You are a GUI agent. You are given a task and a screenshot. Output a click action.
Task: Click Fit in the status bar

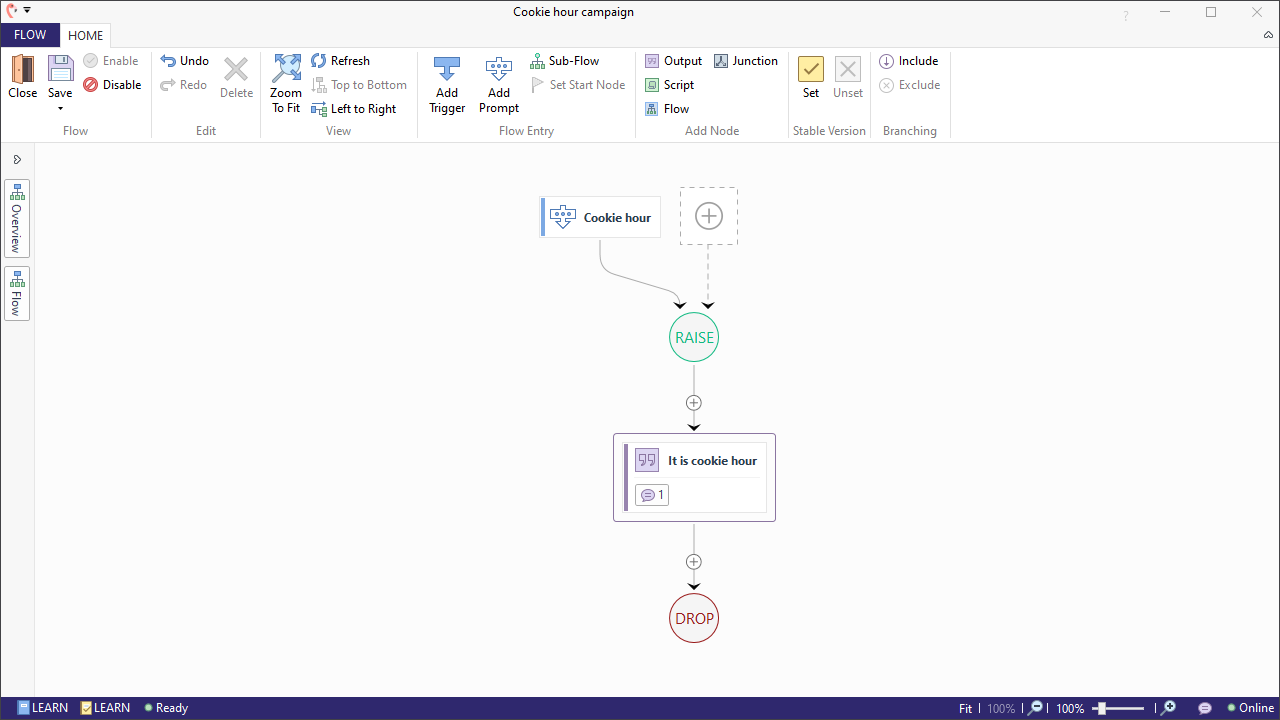(x=964, y=707)
